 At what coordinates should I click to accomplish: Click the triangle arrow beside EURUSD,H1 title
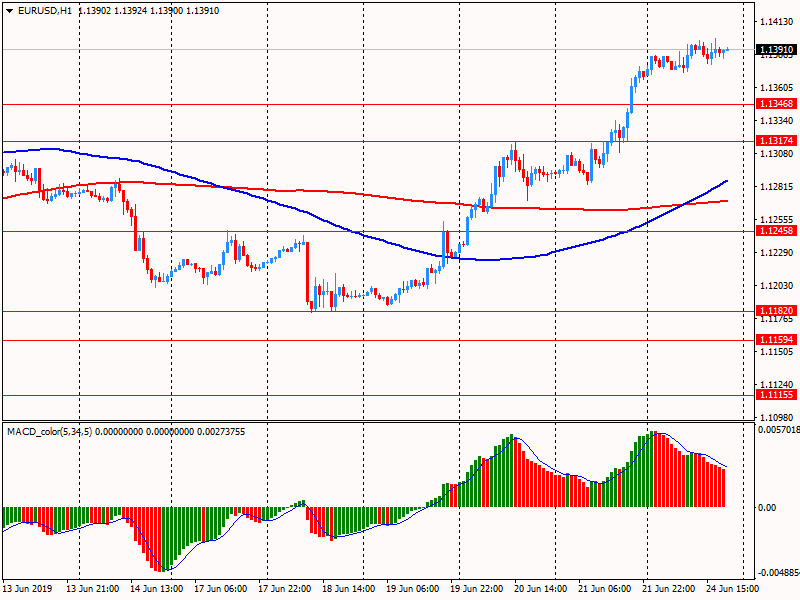9,11
